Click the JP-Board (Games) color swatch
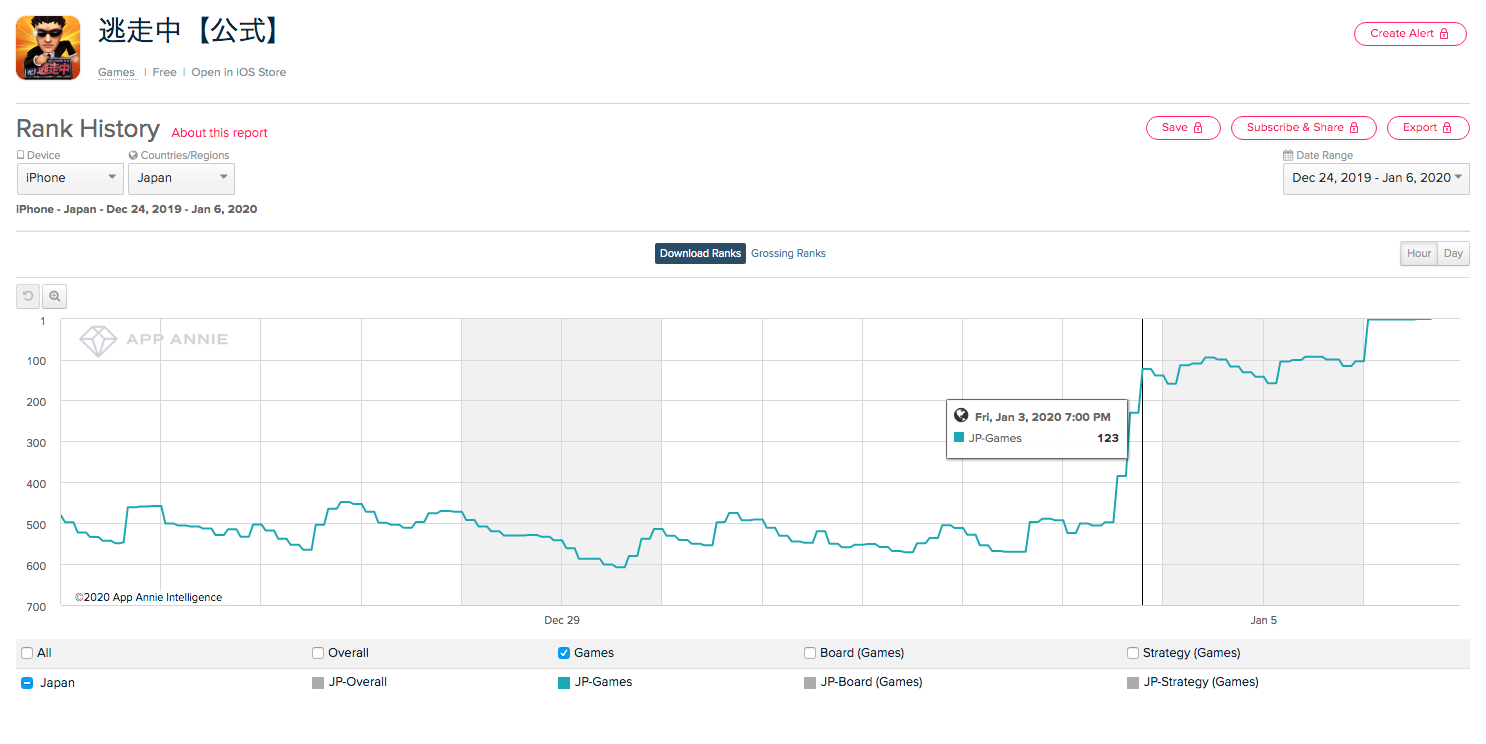This screenshot has width=1486, height=744. click(x=810, y=683)
